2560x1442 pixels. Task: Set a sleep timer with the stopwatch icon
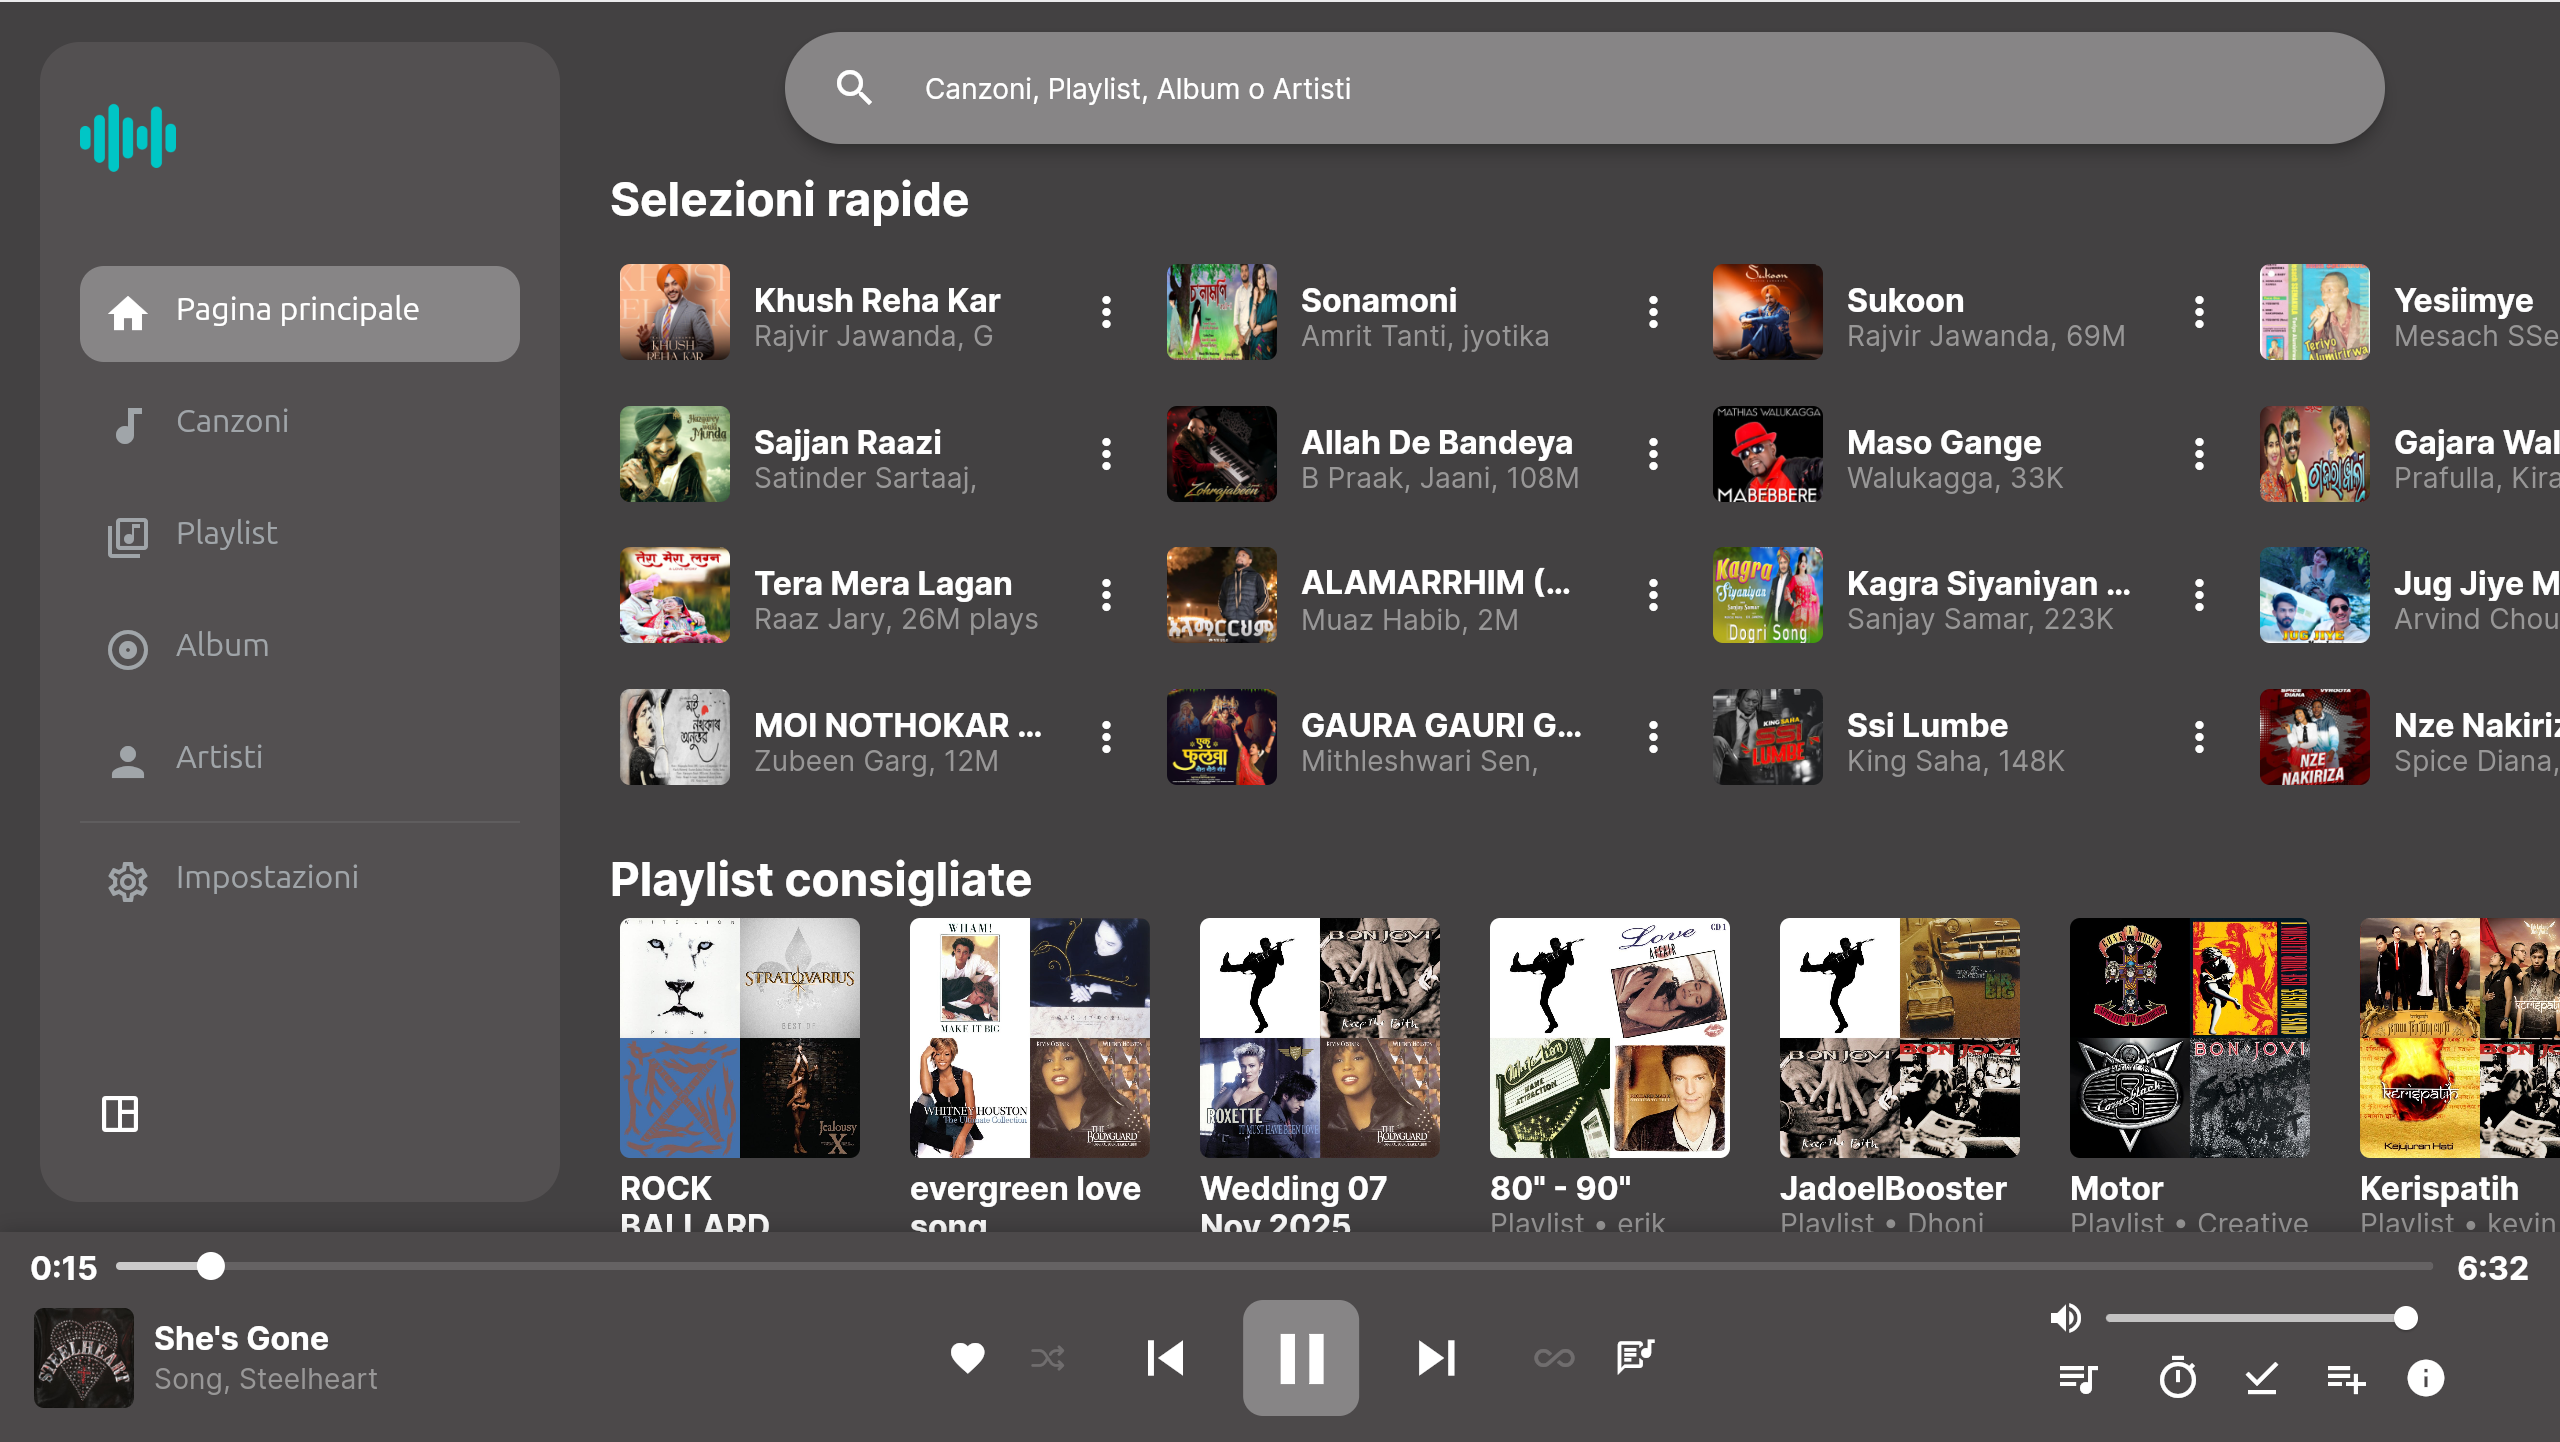pyautogui.click(x=2176, y=1378)
